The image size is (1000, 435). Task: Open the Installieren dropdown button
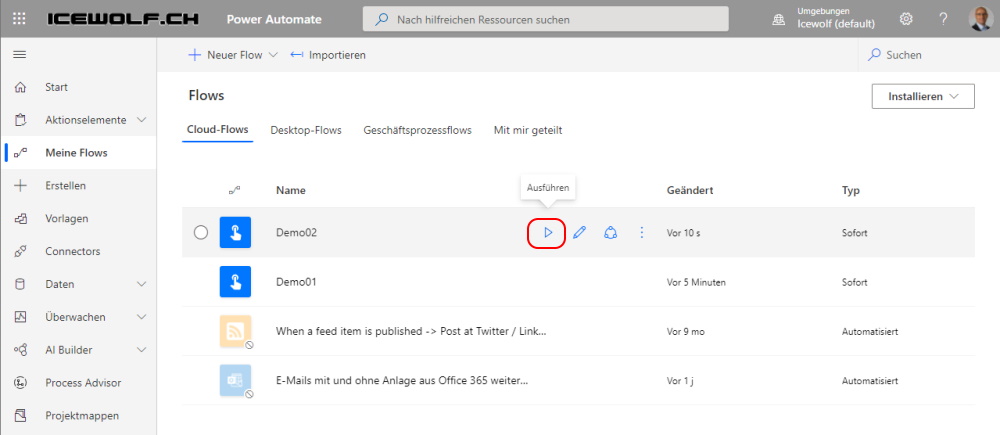[x=923, y=96]
